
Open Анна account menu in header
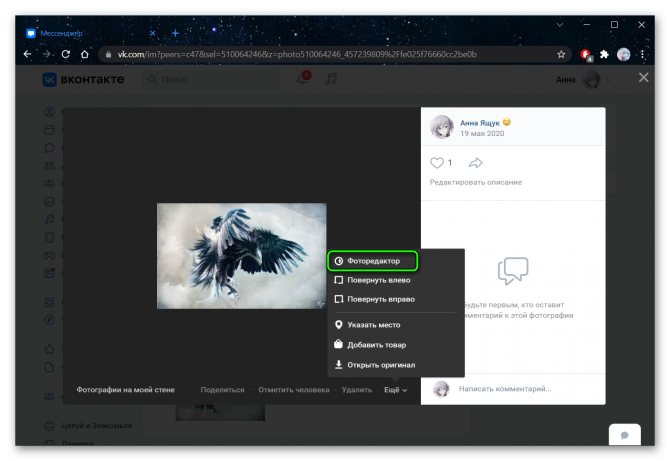point(583,79)
